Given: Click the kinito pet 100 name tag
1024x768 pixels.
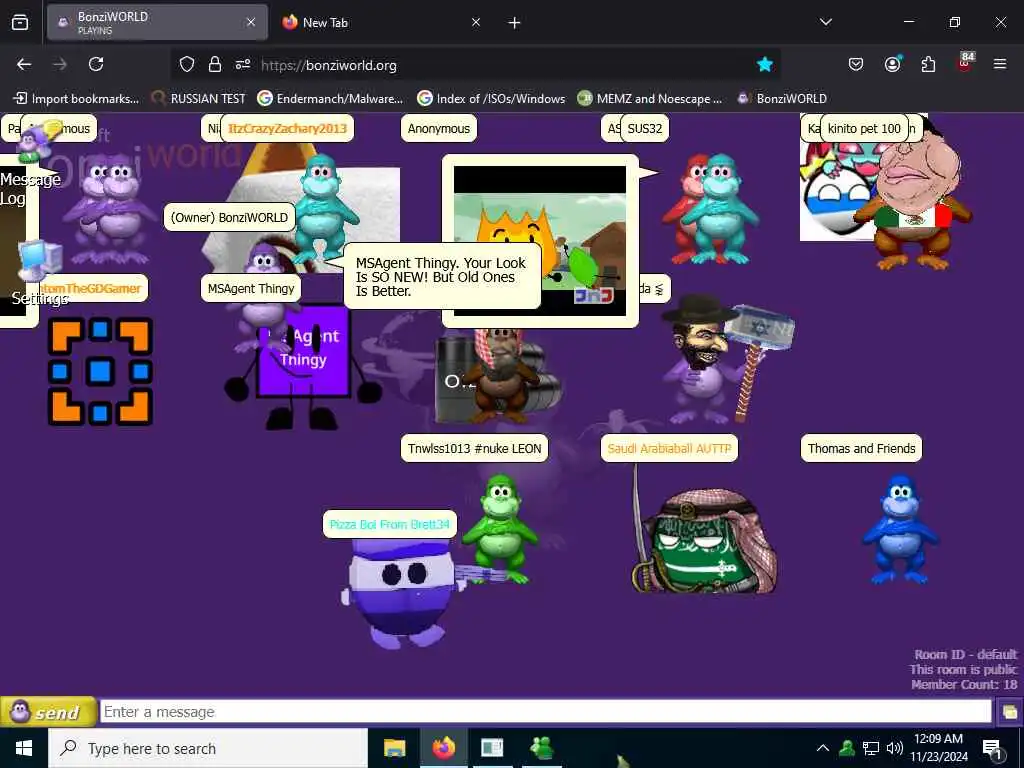Looking at the screenshot, I should click(x=864, y=129).
